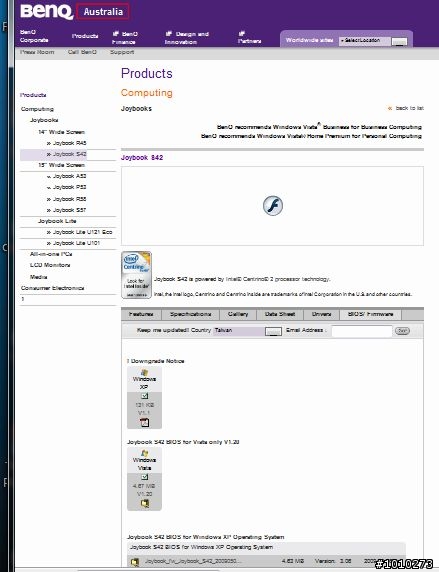
Task: Click the Flash plugin icon
Action: [x=273, y=205]
